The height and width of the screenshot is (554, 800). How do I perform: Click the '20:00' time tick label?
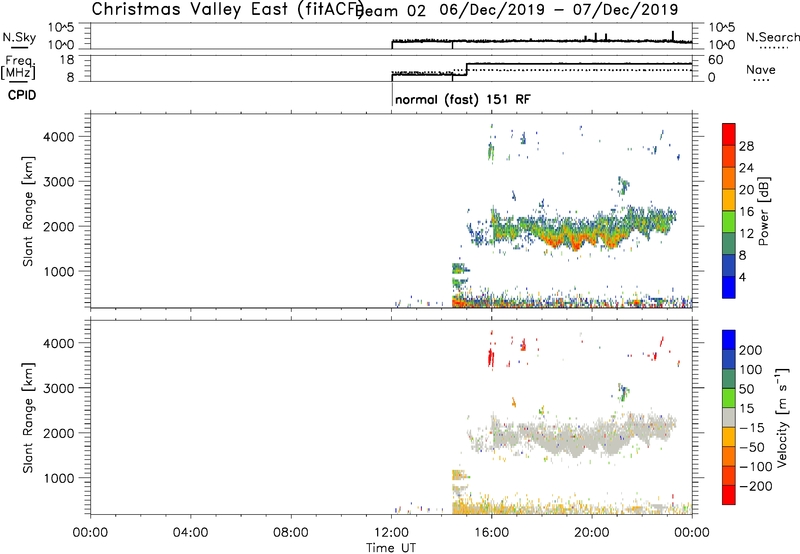(x=591, y=533)
